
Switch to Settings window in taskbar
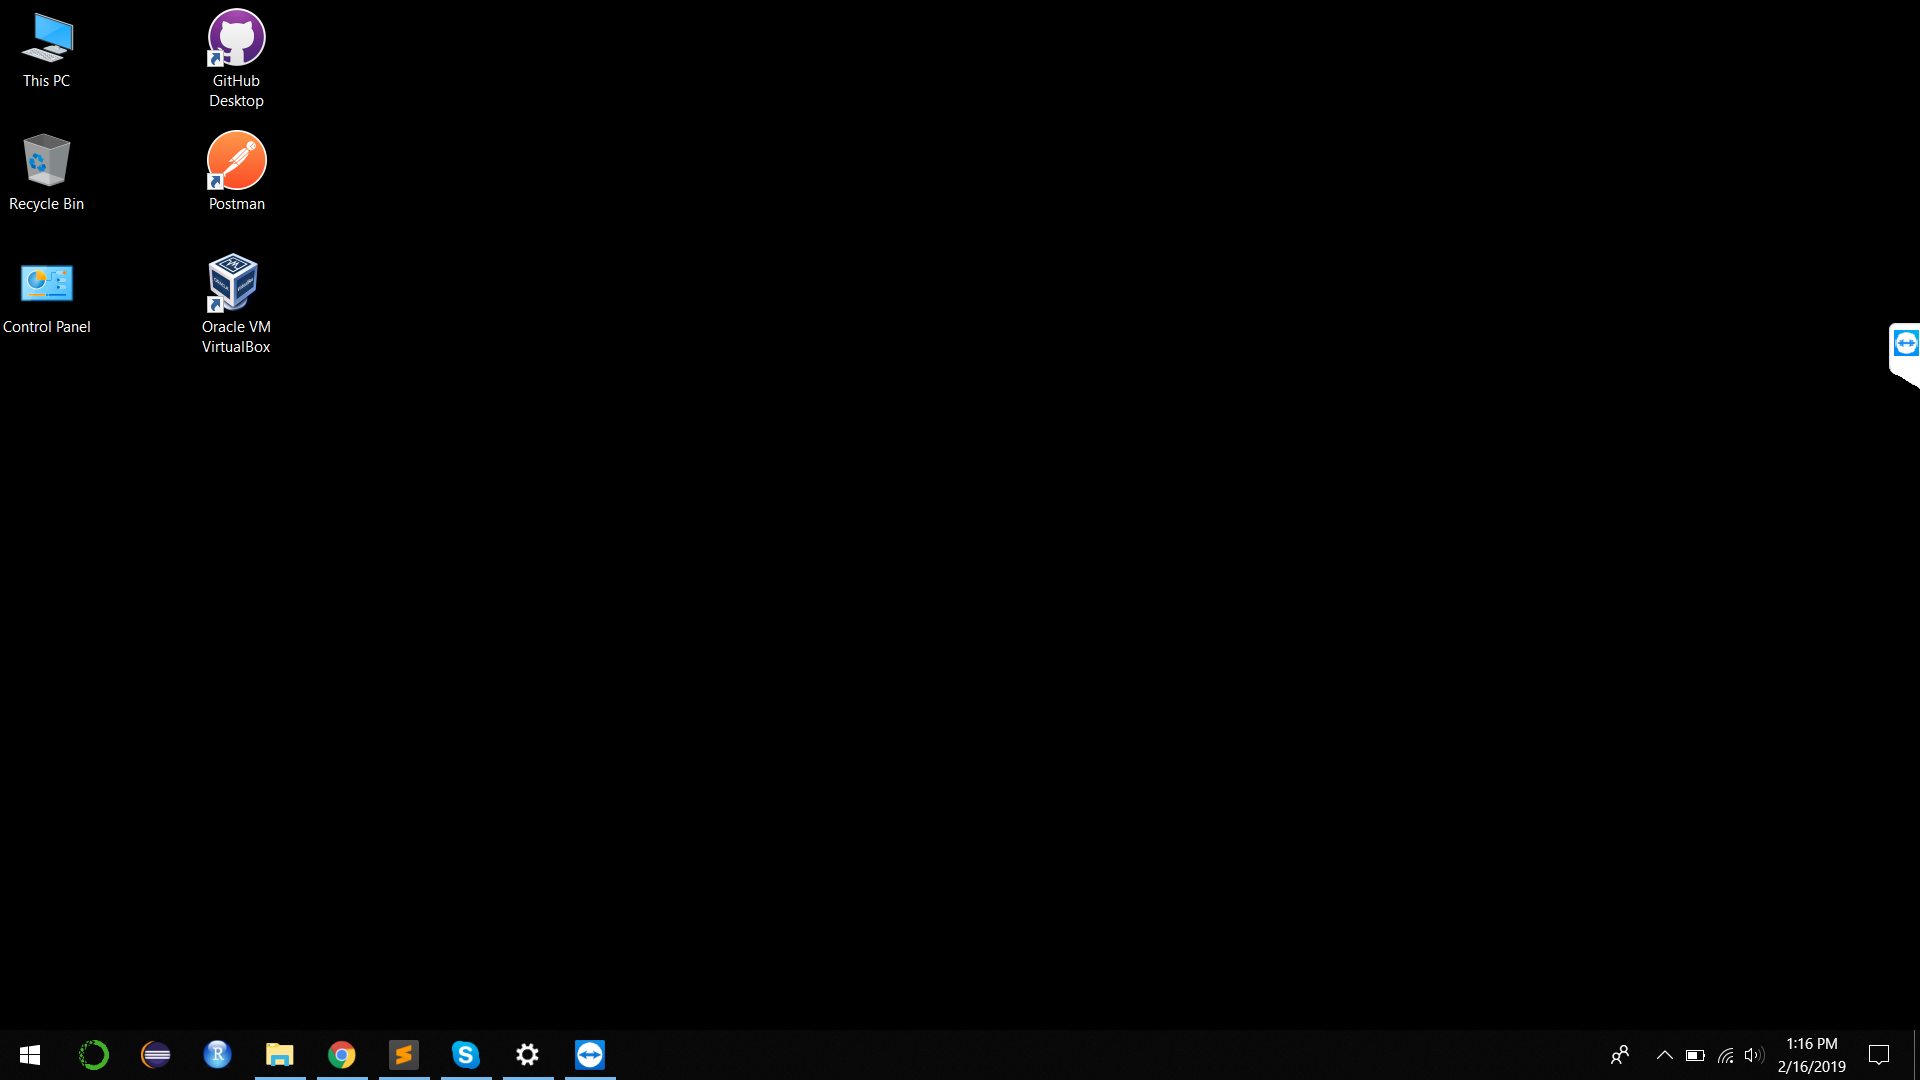(x=528, y=1055)
